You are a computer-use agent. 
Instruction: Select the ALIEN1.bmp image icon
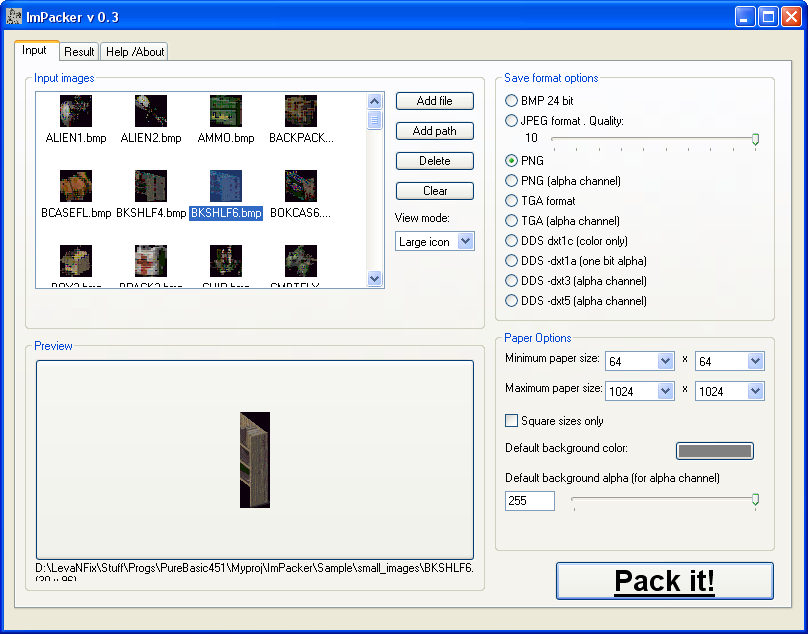tap(76, 111)
